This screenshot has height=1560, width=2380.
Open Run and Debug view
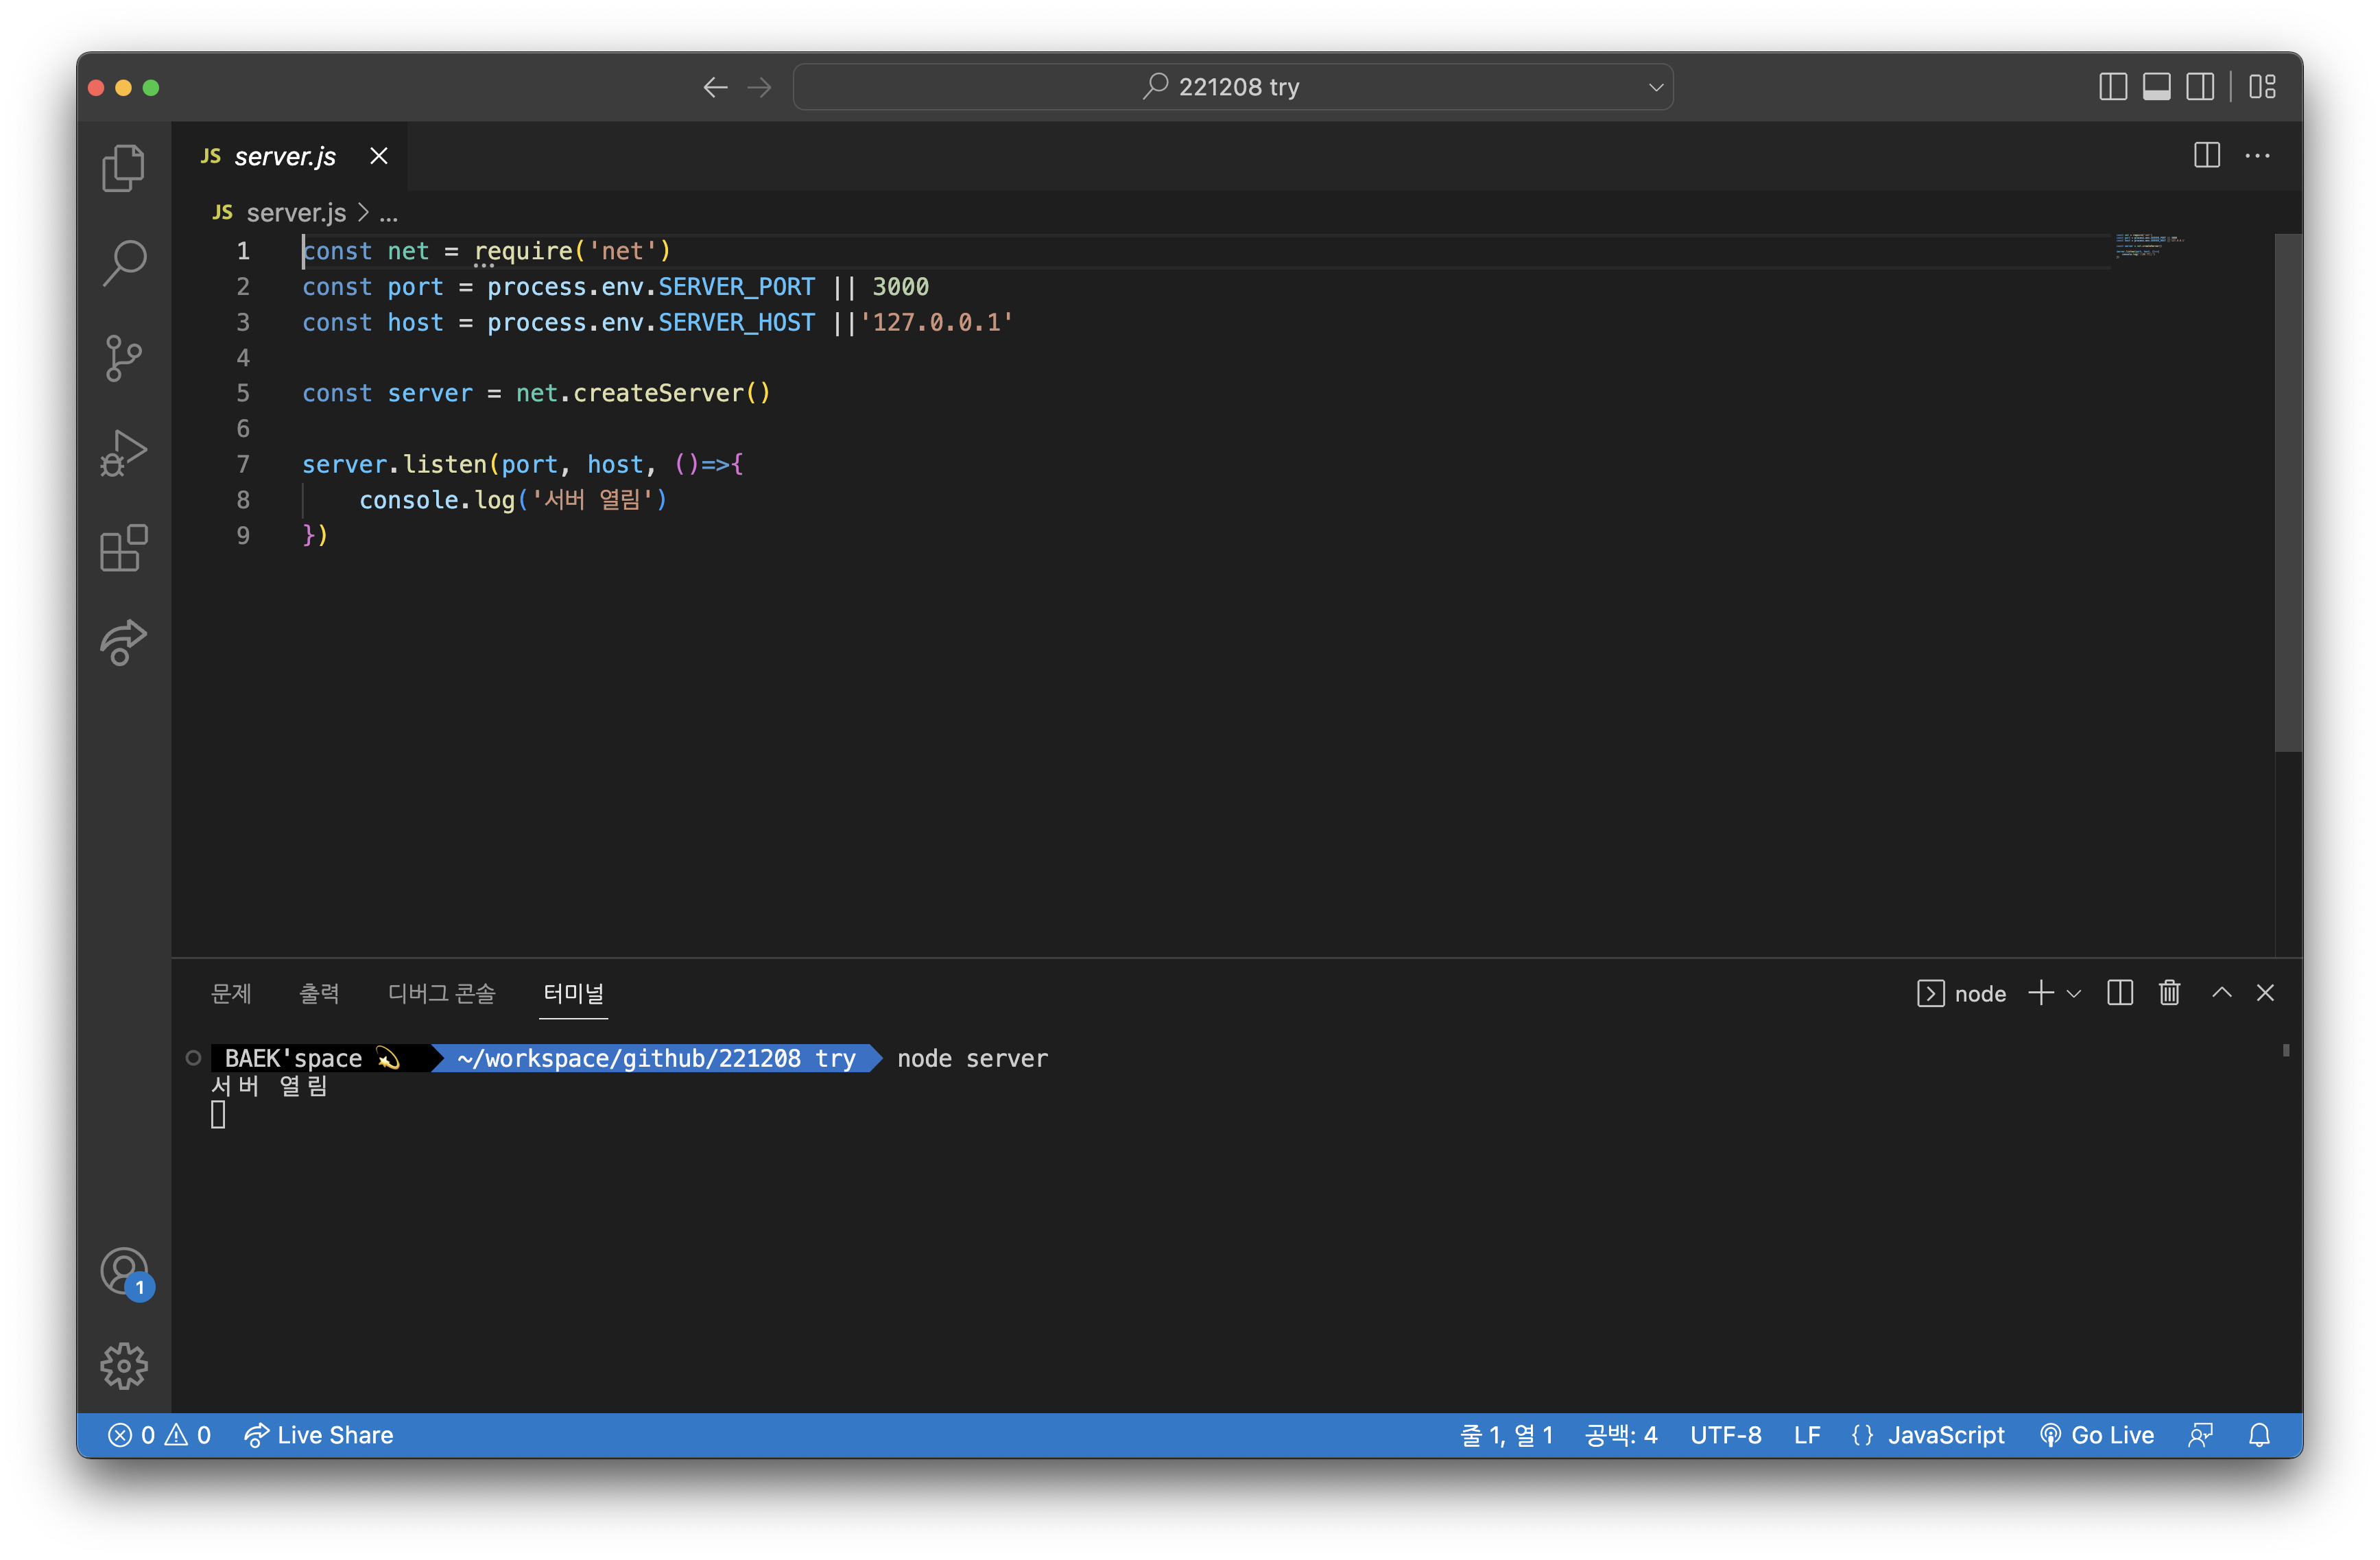123,453
